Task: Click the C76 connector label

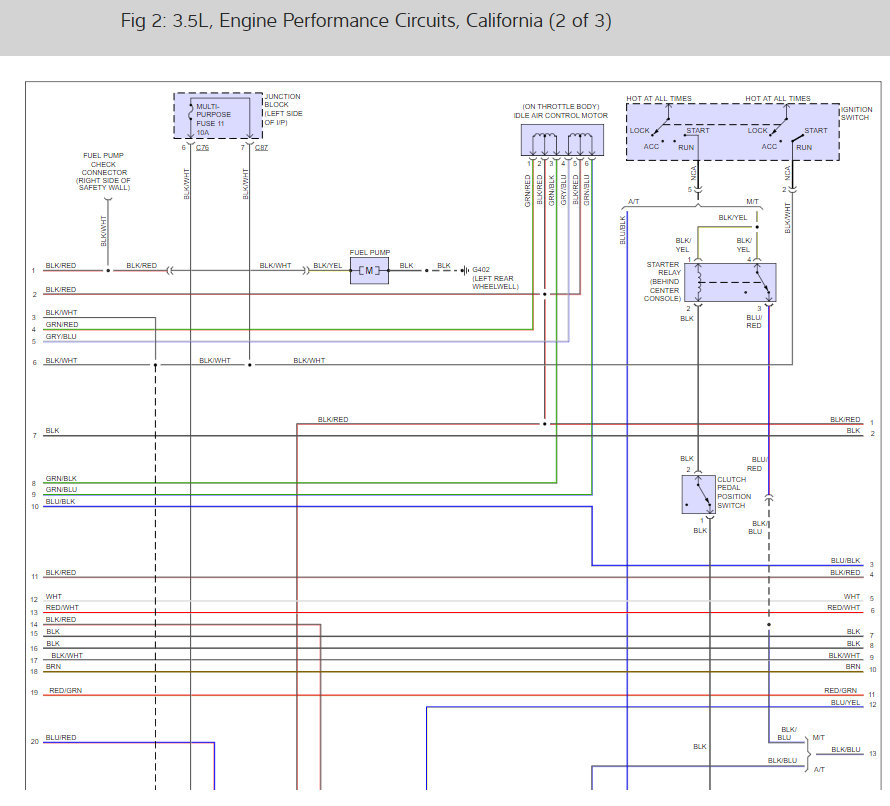Action: click(x=202, y=147)
